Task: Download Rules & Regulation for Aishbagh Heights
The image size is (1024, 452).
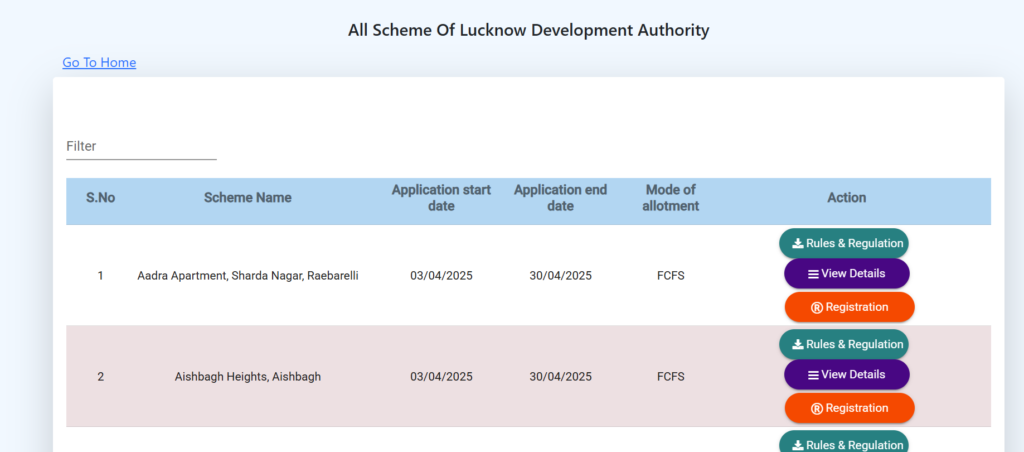Action: coord(844,344)
